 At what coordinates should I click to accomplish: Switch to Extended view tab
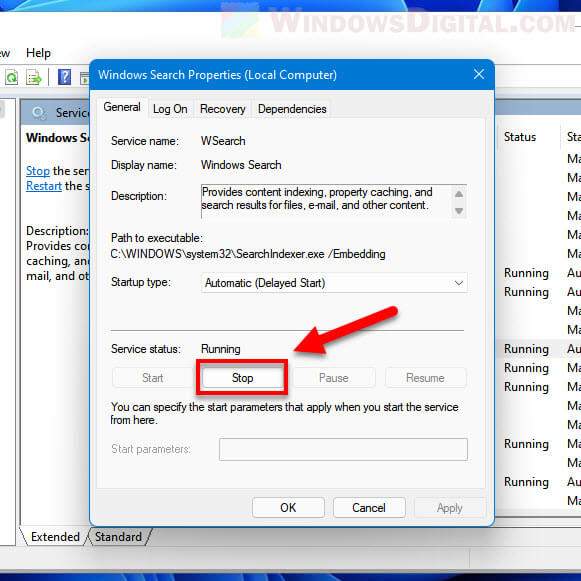pyautogui.click(x=55, y=537)
